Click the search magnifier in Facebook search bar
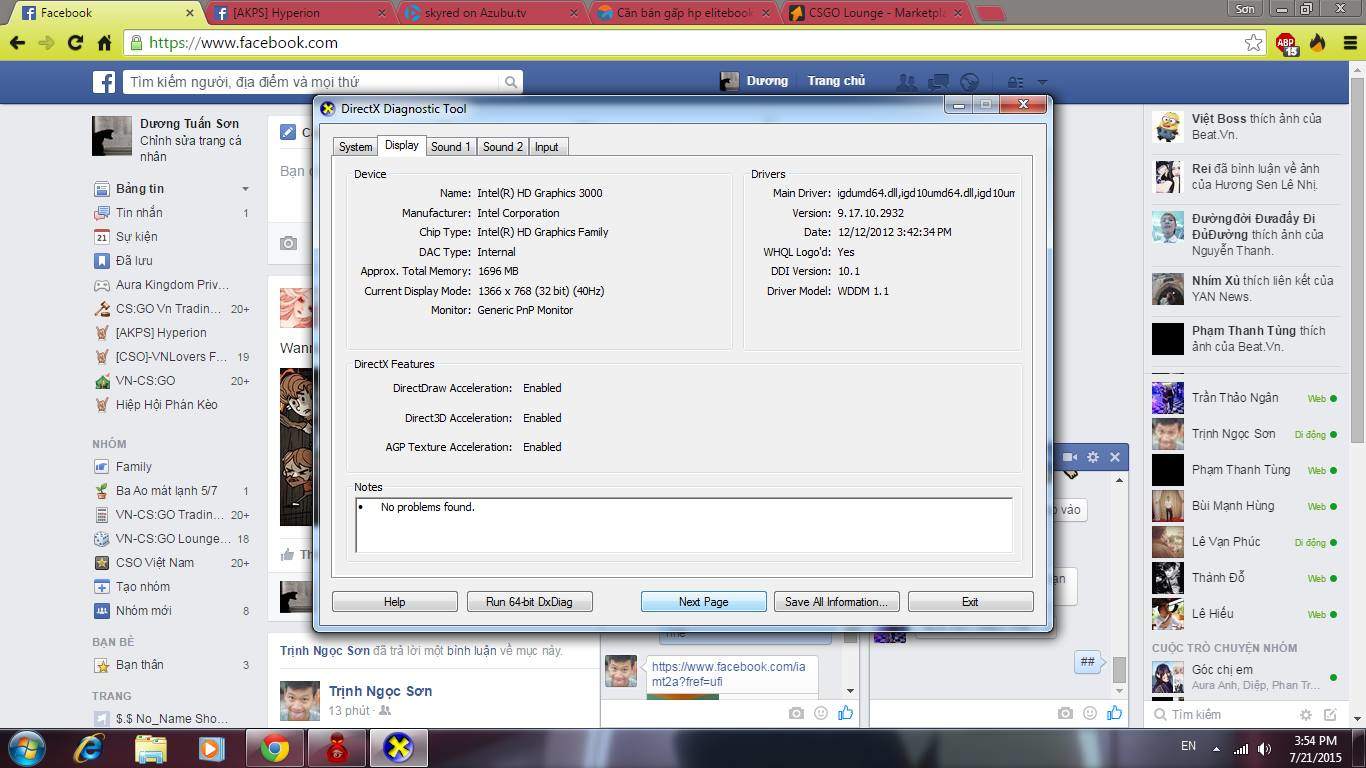The height and width of the screenshot is (768, 1366). click(x=510, y=82)
